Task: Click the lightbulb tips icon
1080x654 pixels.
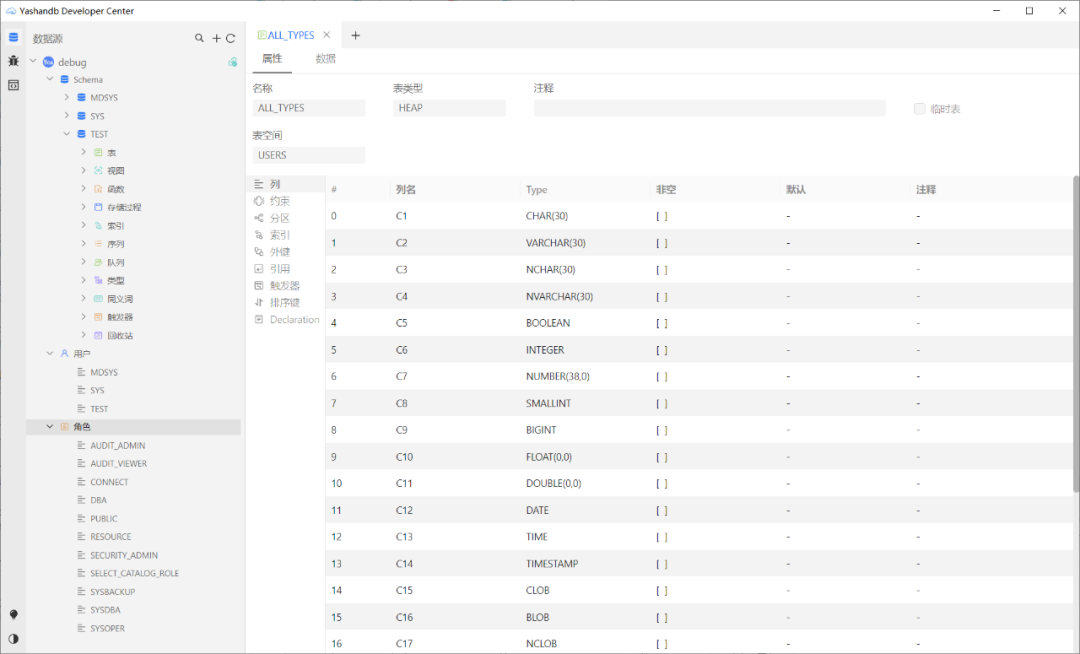Action: (x=13, y=614)
